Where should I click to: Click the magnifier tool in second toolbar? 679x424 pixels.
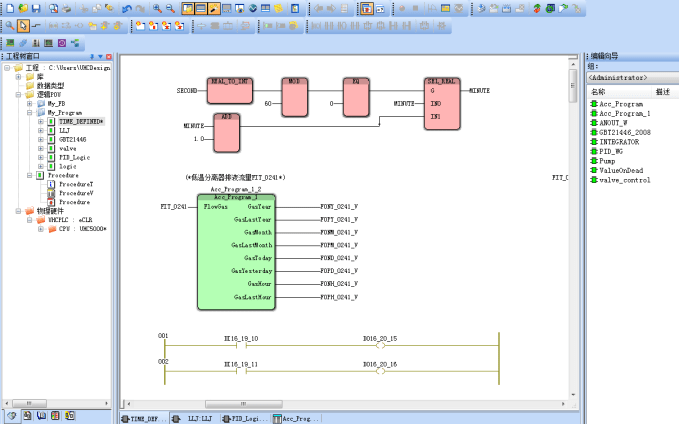click(x=10, y=26)
